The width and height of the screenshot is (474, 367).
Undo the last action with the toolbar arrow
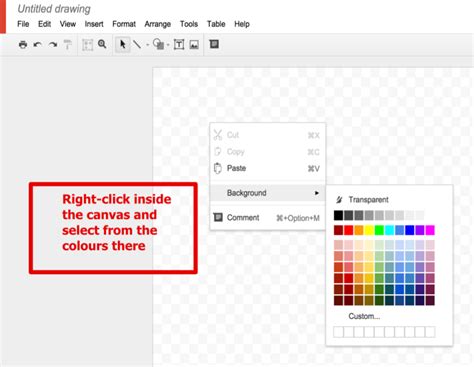click(38, 44)
